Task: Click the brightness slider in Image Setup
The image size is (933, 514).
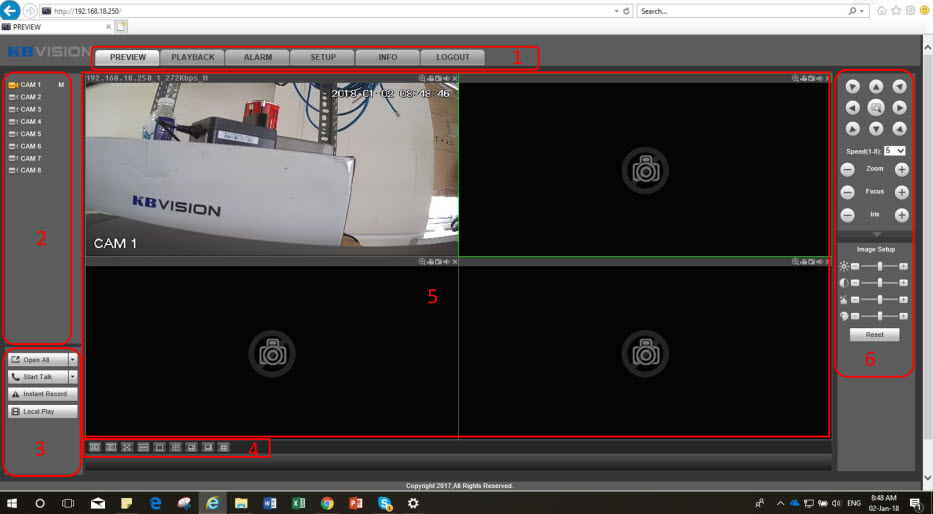Action: 879,267
